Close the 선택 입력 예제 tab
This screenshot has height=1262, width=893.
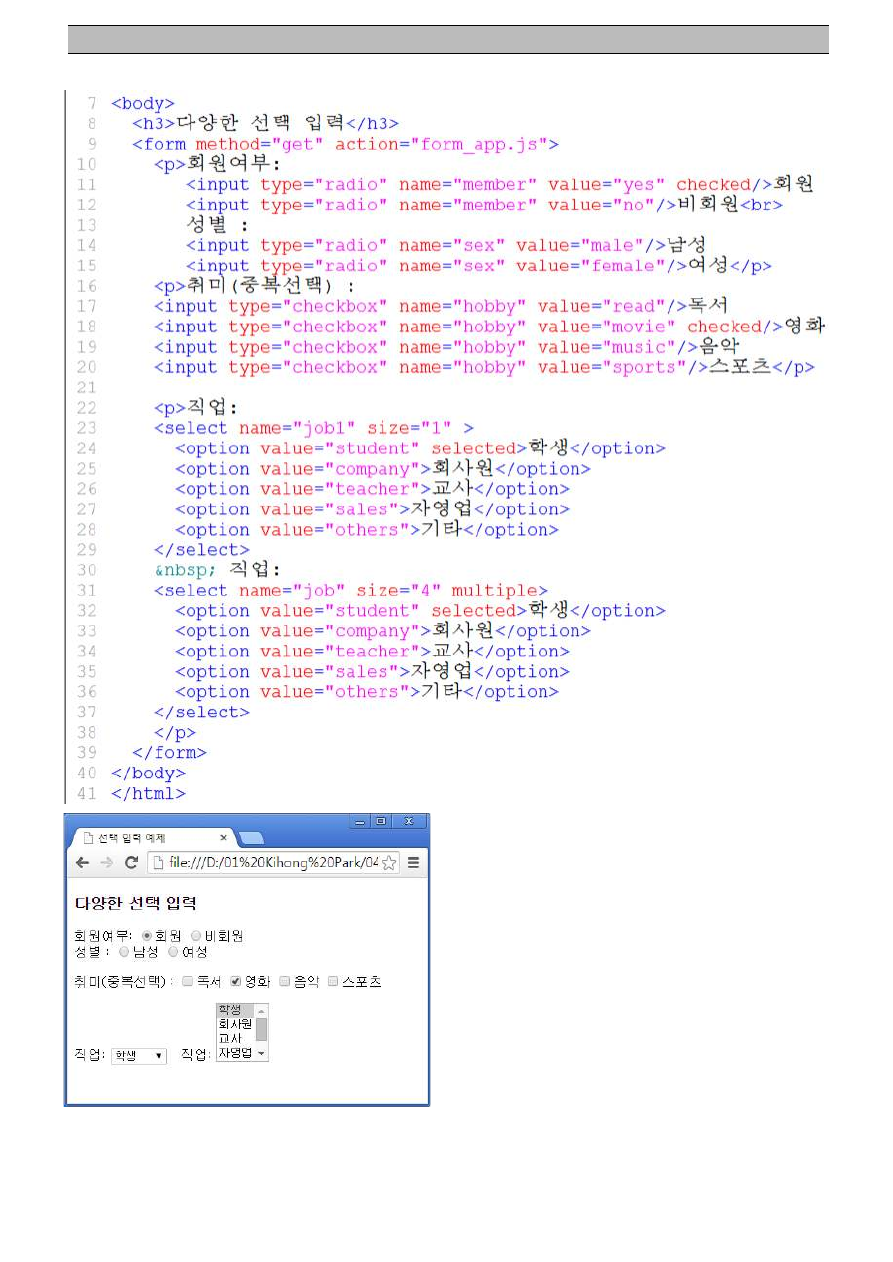223,838
